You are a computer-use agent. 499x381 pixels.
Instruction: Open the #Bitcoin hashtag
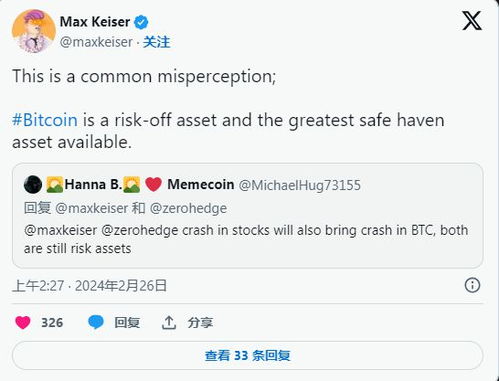point(45,120)
